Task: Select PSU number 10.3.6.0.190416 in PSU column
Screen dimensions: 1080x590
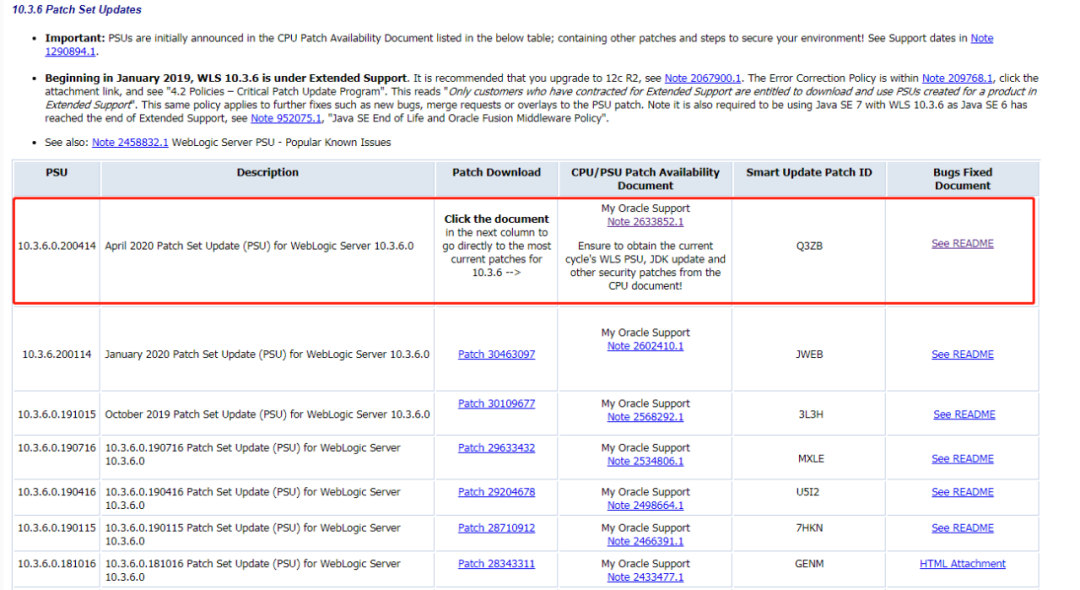Action: pyautogui.click(x=56, y=492)
